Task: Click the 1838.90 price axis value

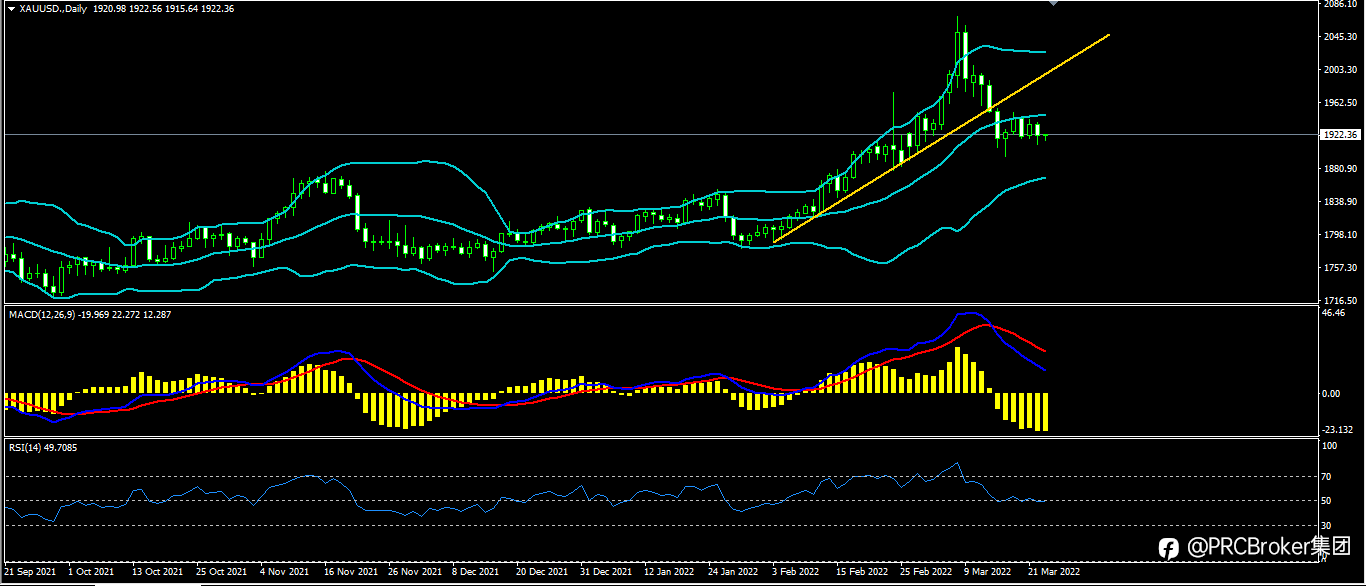Action: 1338,202
